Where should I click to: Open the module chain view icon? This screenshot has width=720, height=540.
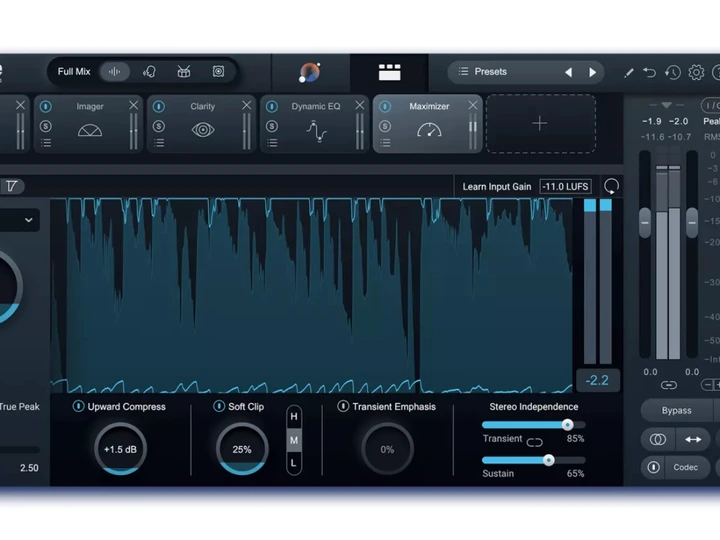(x=389, y=72)
